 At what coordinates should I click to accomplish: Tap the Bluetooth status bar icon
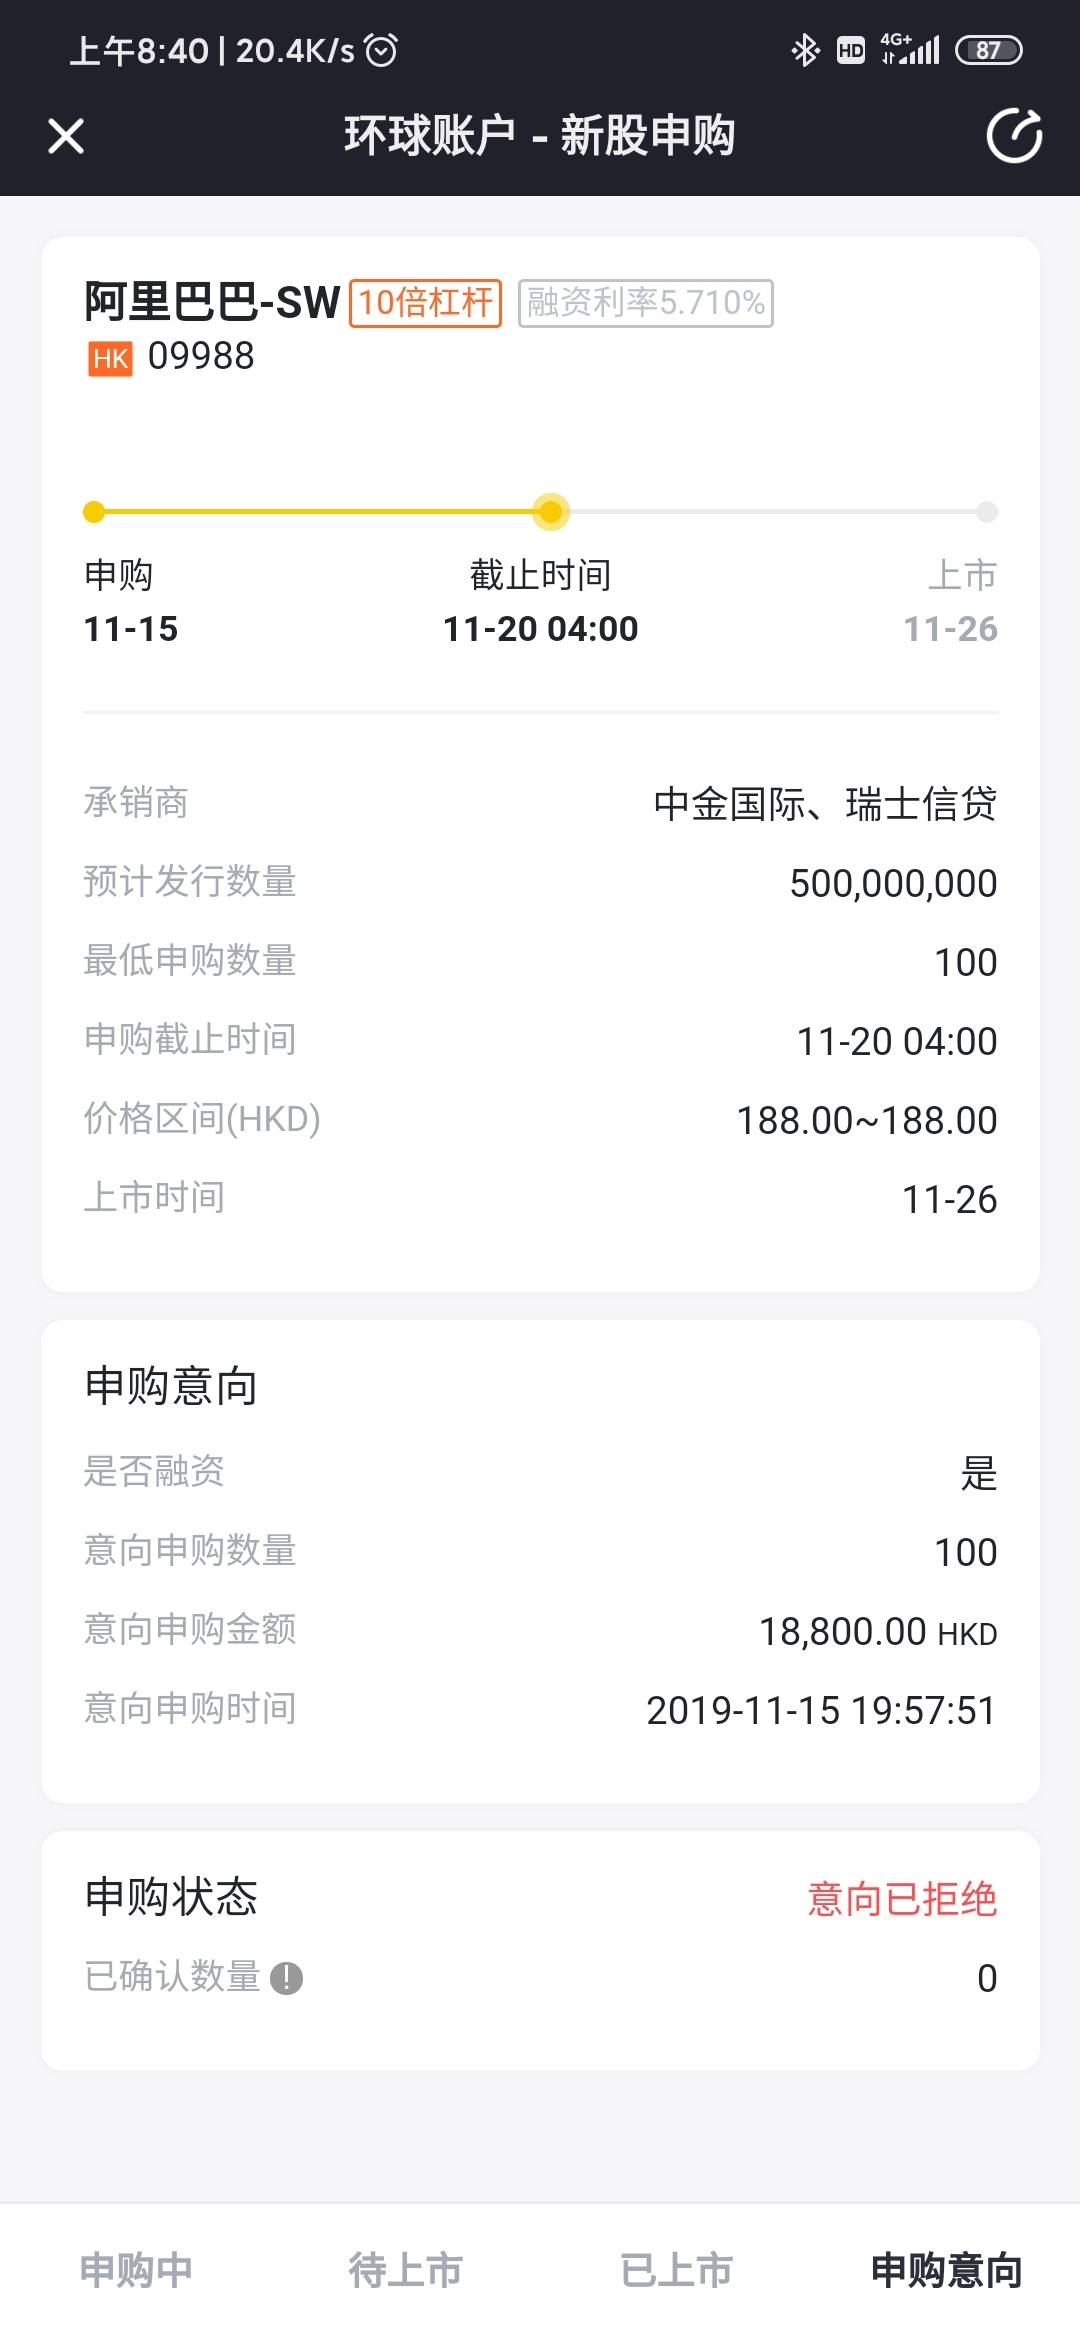(x=804, y=49)
